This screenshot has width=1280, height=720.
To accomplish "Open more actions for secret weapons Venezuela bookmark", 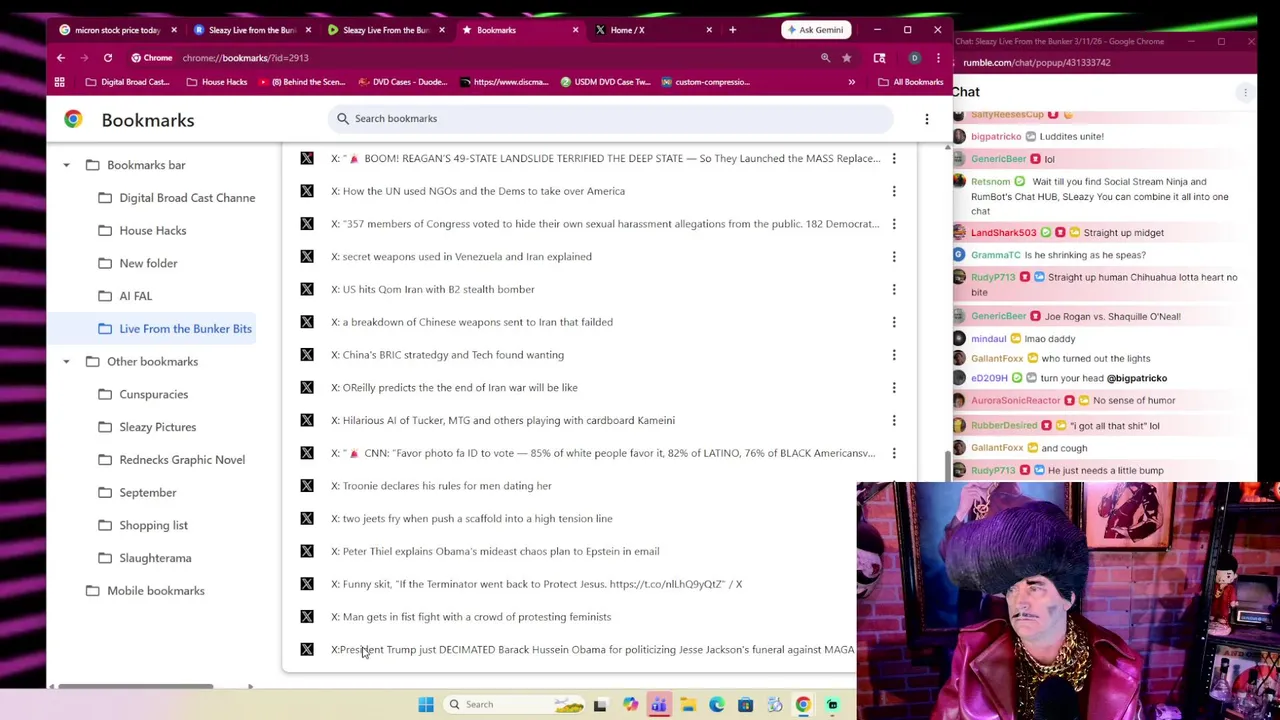I will (x=894, y=257).
